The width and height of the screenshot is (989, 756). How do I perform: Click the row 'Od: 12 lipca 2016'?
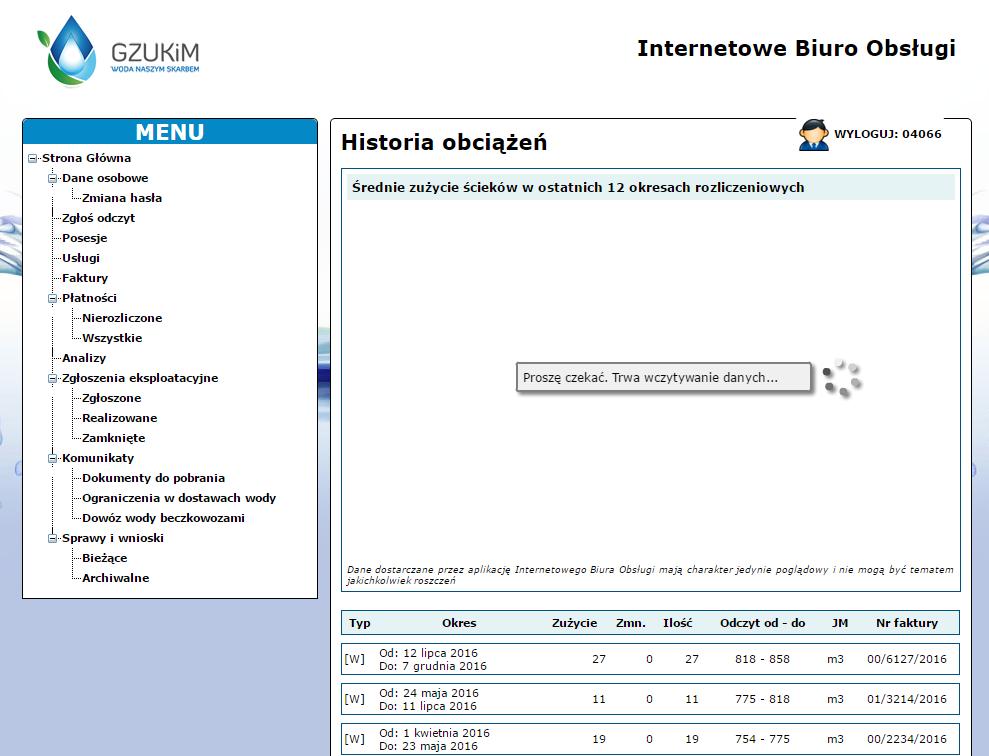650,660
